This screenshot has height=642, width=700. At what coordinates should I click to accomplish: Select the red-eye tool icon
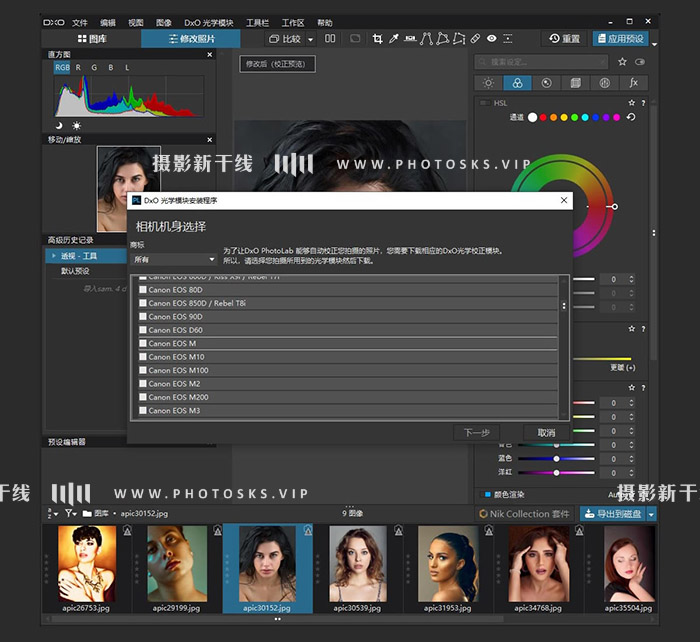(492, 39)
